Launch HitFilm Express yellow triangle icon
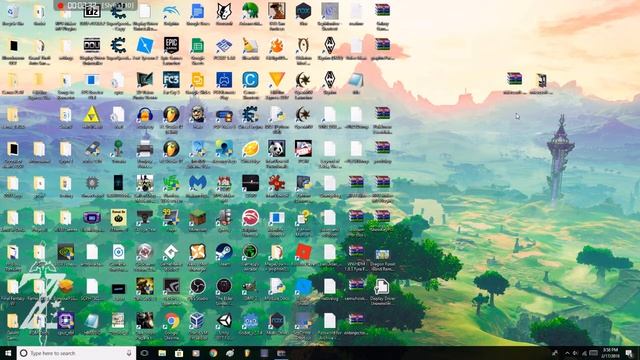The image size is (640, 360). [x=277, y=80]
